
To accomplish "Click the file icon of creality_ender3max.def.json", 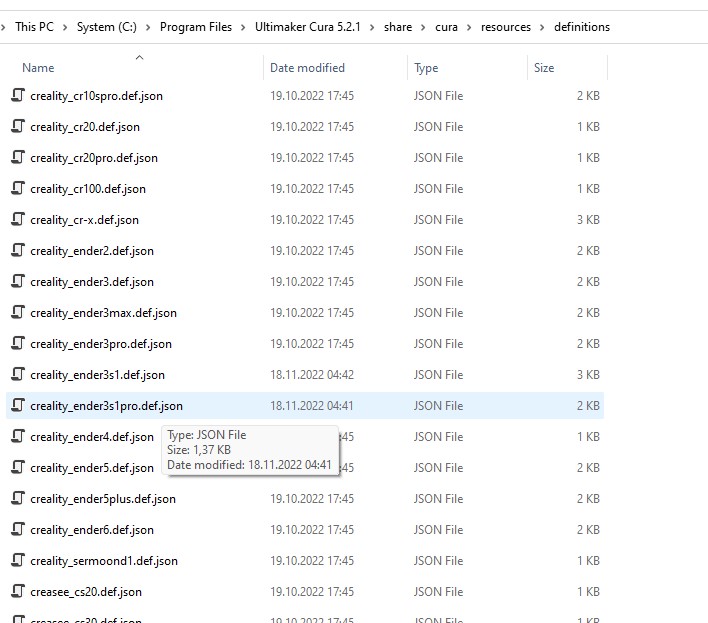I will (18, 312).
